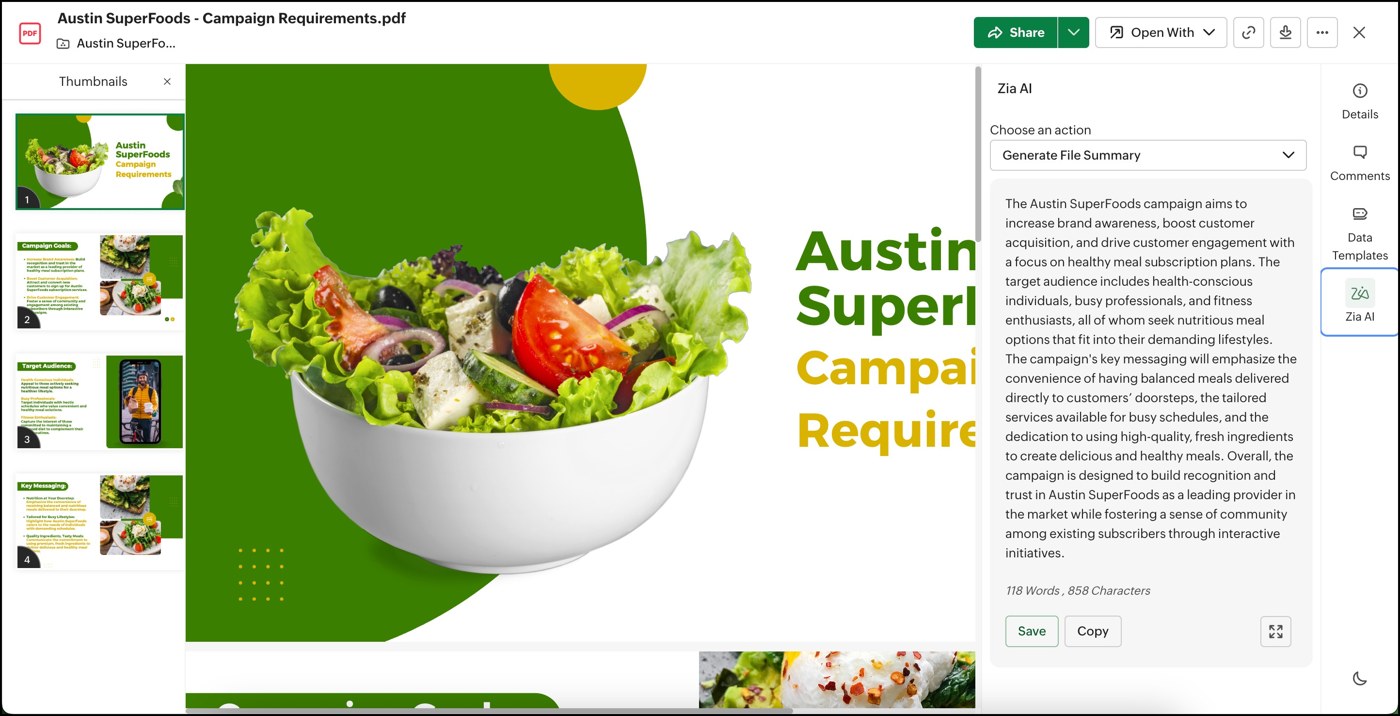This screenshot has width=1400, height=716.
Task: Click the document vertical scrollbar
Action: tap(978, 155)
